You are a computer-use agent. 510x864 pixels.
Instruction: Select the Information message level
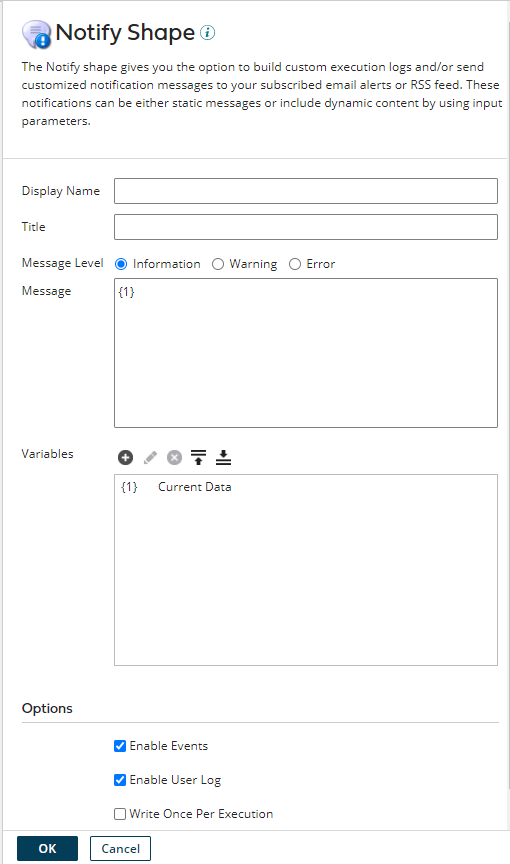[x=121, y=264]
